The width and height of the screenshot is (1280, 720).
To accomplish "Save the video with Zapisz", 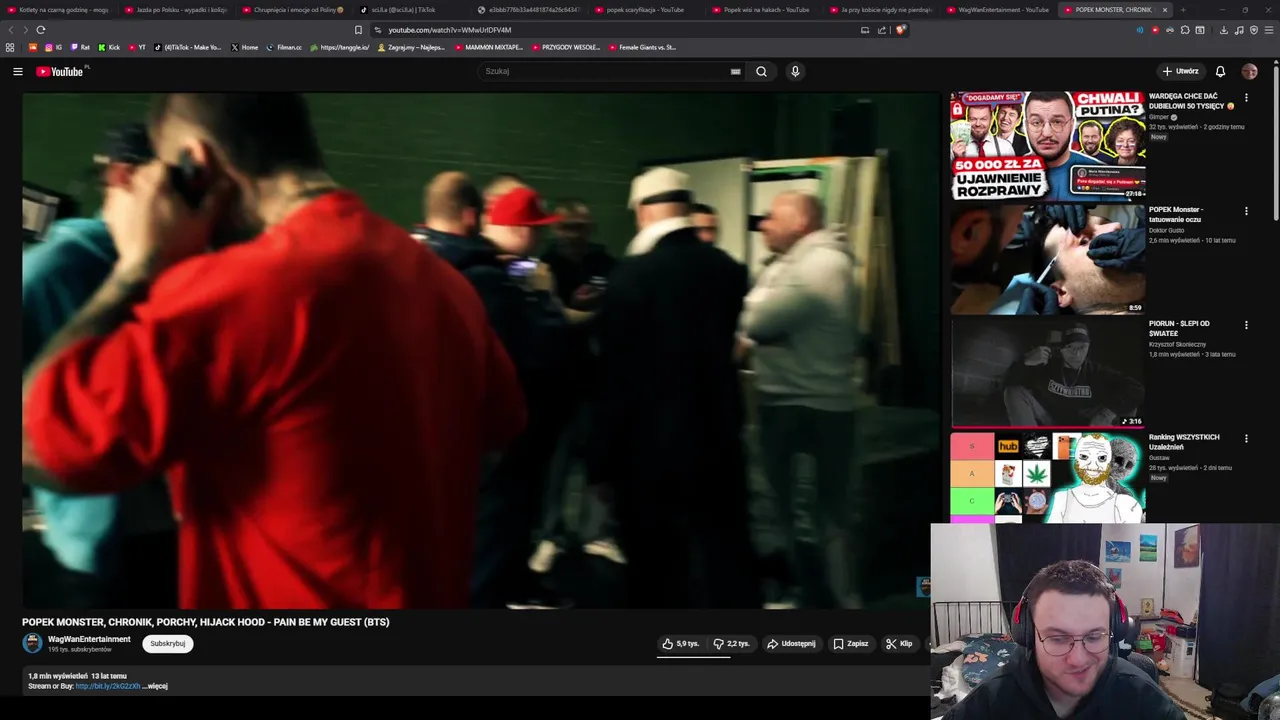I will [x=851, y=644].
